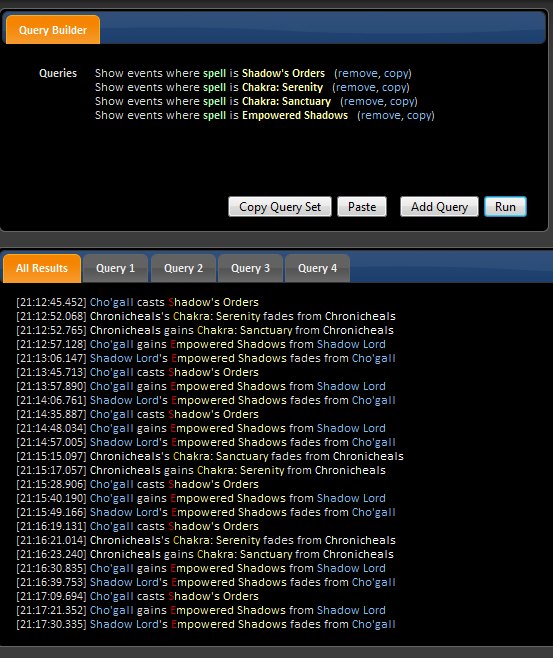Remove the Chakra: Serenity query
553x658 pixels.
(356, 87)
